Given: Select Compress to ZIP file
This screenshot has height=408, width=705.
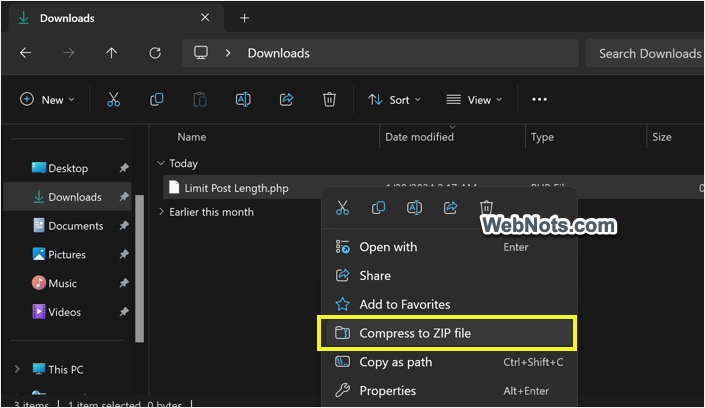Looking at the screenshot, I should 448,333.
